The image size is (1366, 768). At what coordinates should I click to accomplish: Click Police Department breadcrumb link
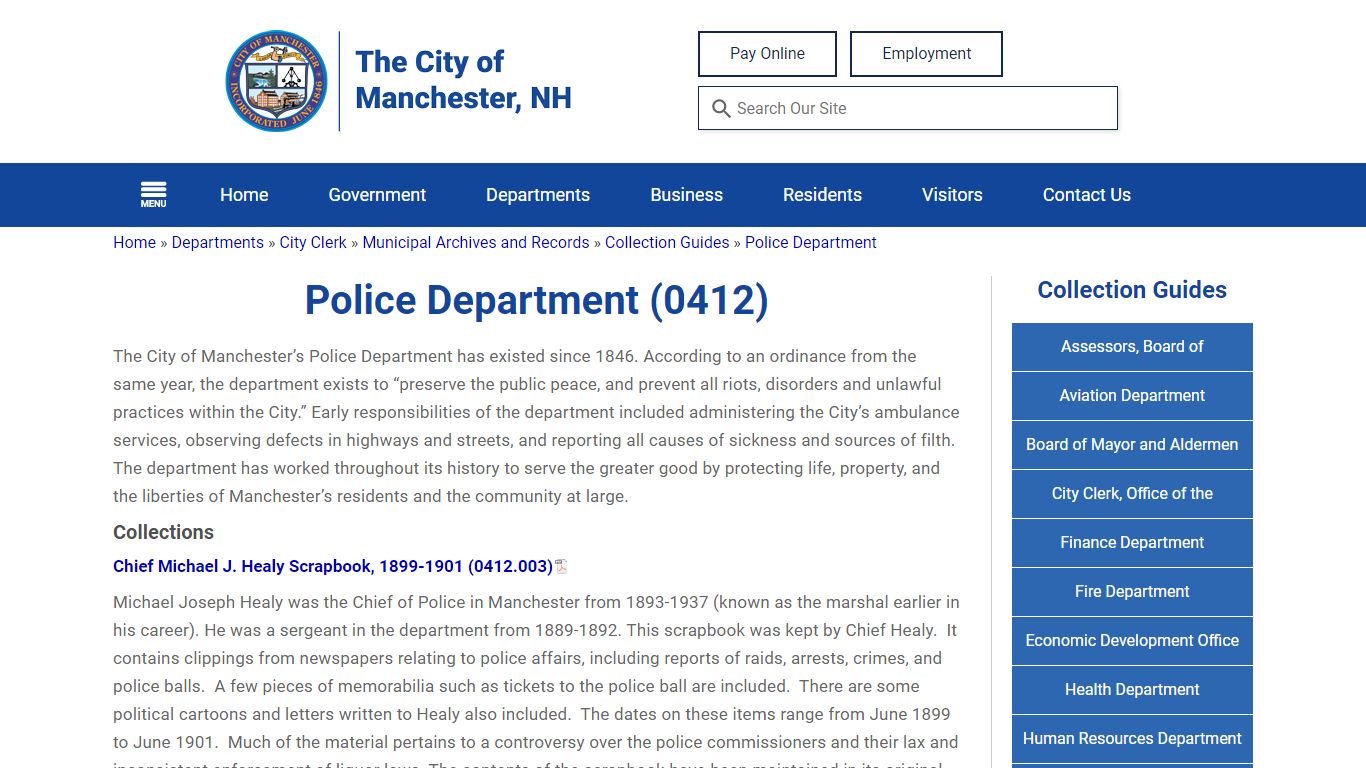[811, 242]
